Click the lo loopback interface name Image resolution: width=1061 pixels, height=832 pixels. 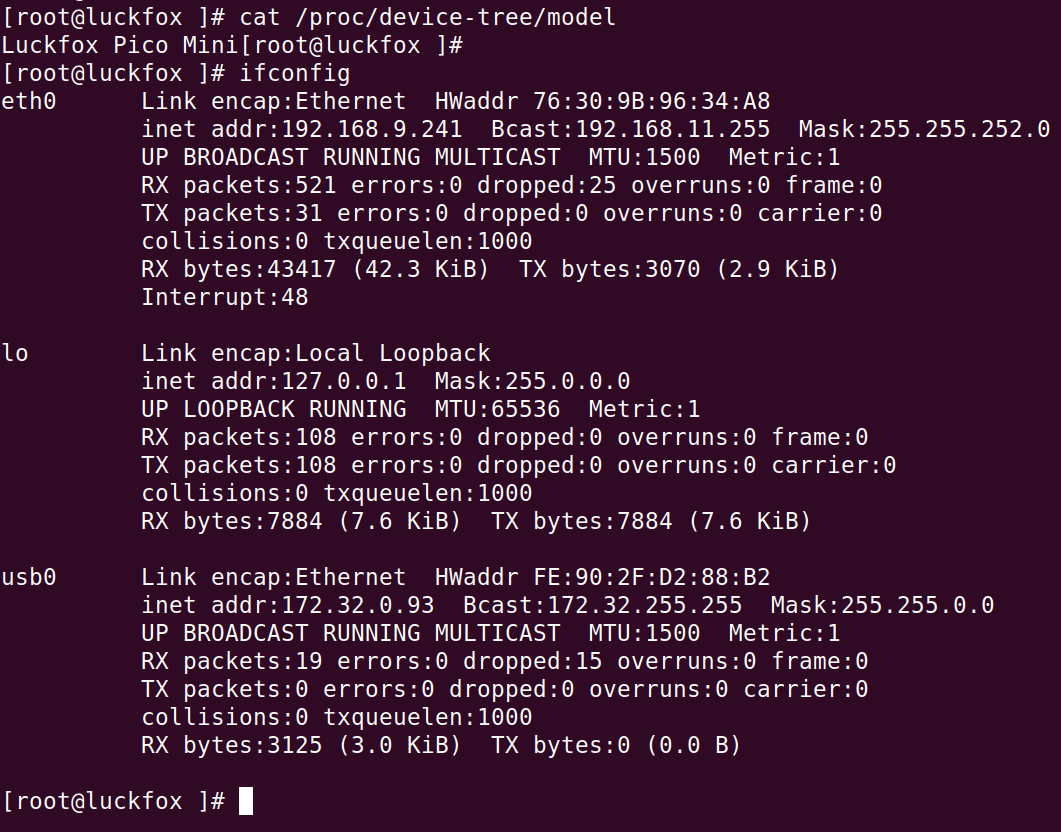[x=15, y=353]
